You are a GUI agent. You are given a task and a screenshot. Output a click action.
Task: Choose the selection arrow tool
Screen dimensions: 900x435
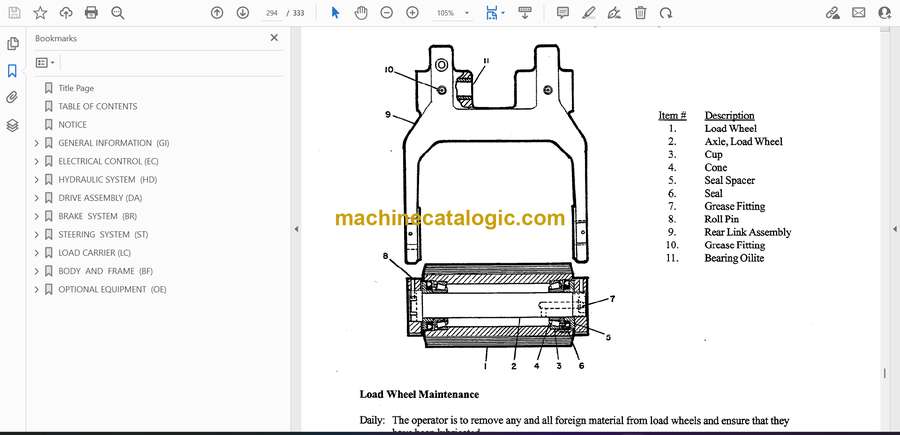pos(336,13)
